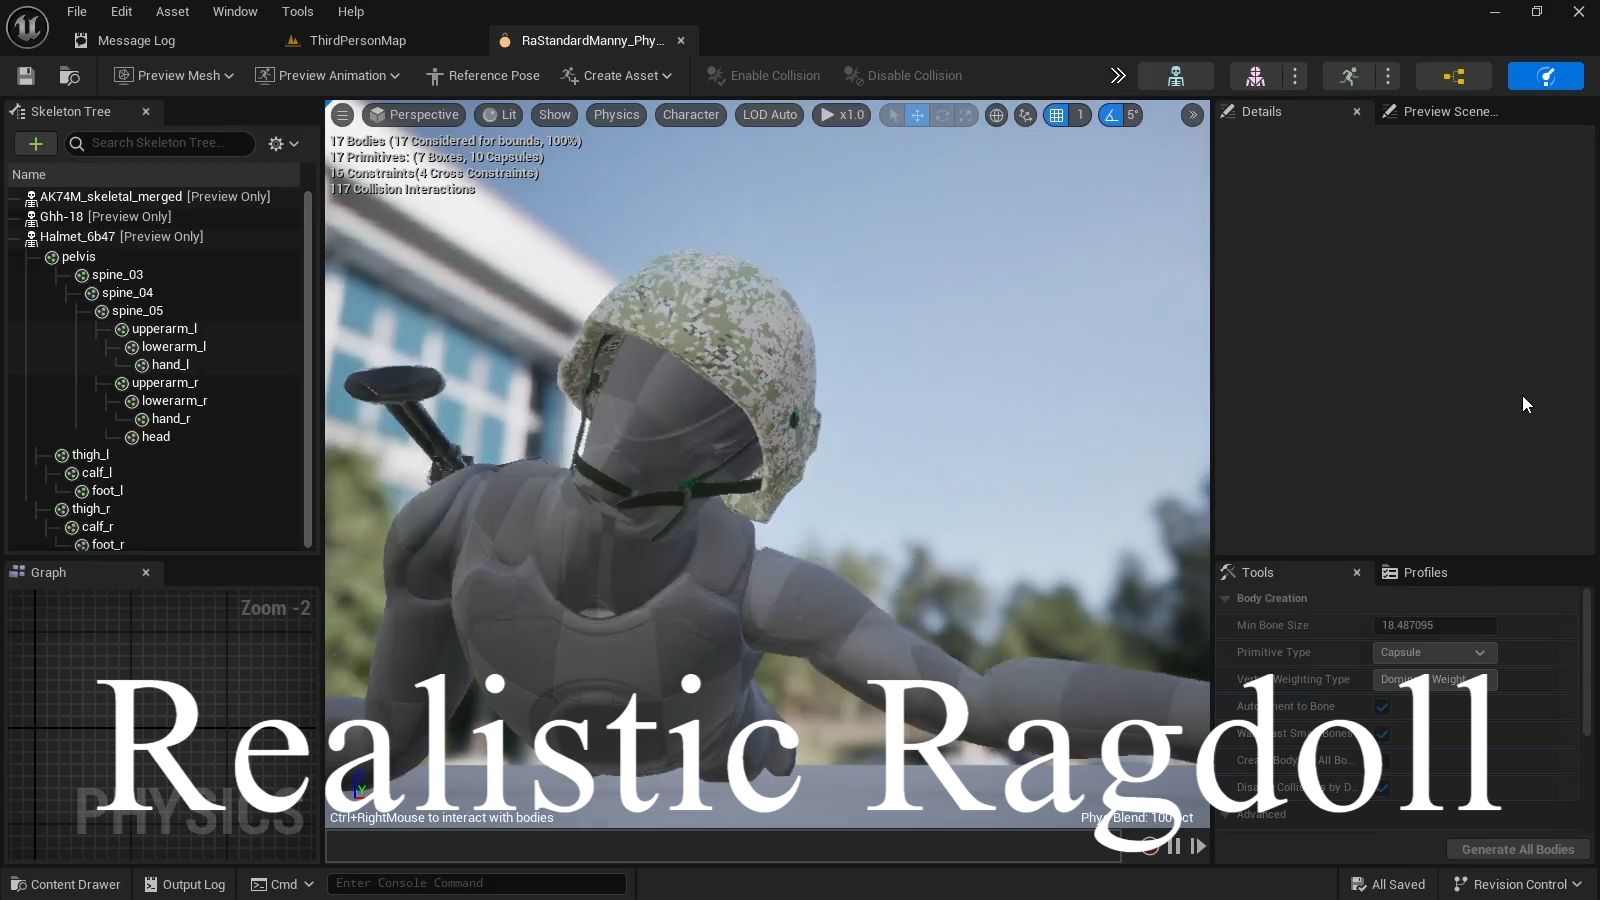Screen dimensions: 1600x900
Task: Toggle Auto Orient to Bone checkbox
Action: tap(1382, 707)
